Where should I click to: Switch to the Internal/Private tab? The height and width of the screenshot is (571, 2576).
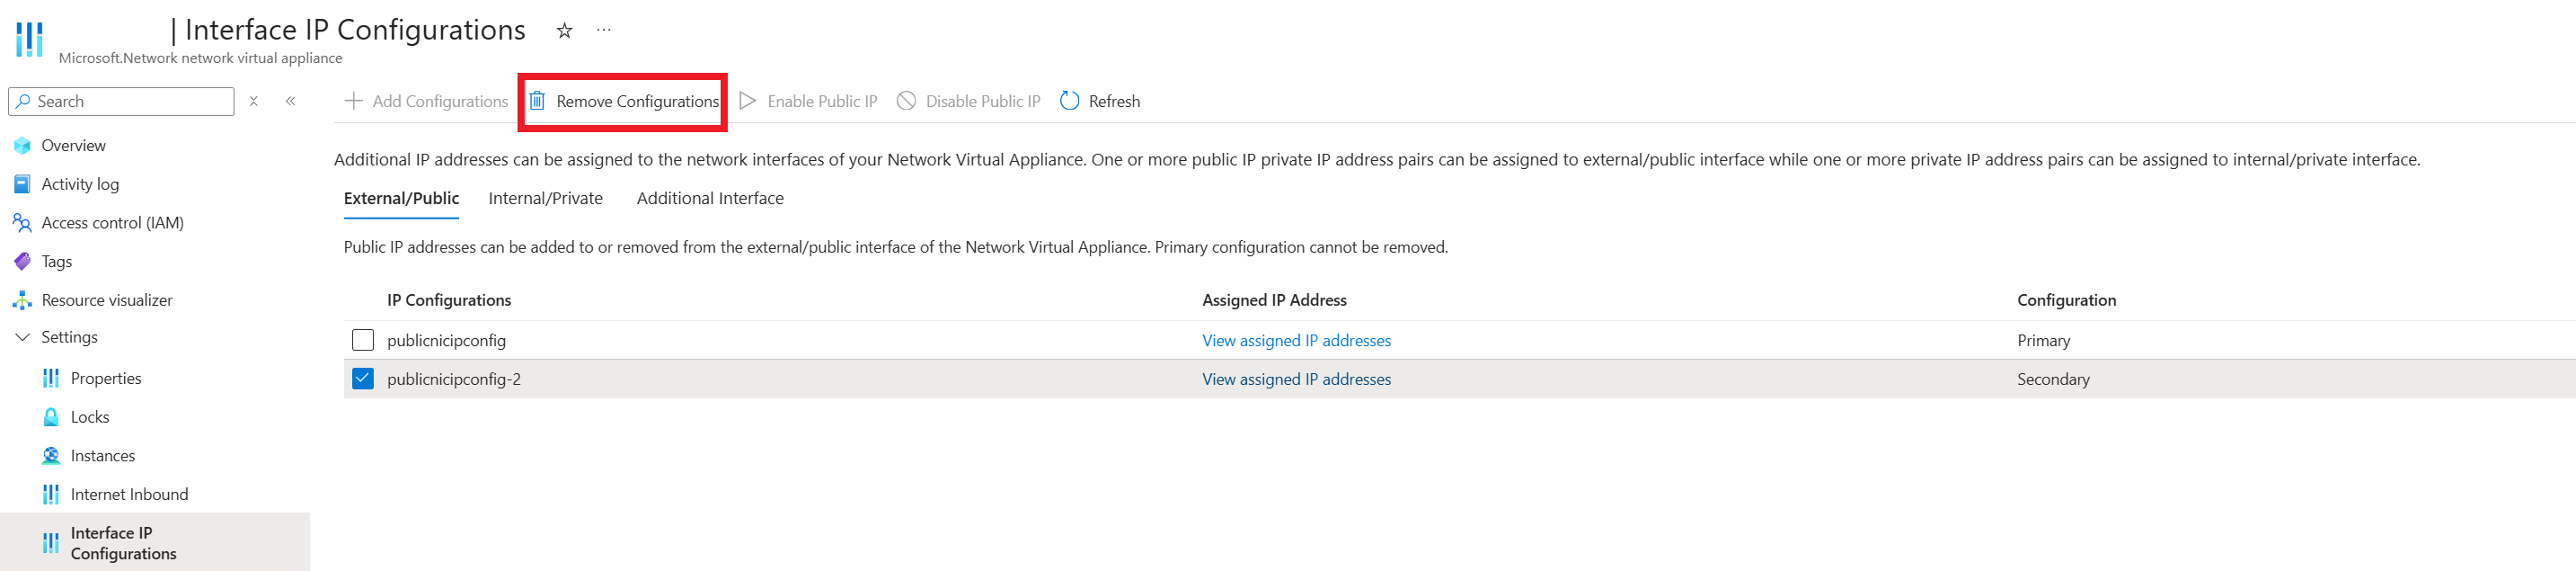545,198
